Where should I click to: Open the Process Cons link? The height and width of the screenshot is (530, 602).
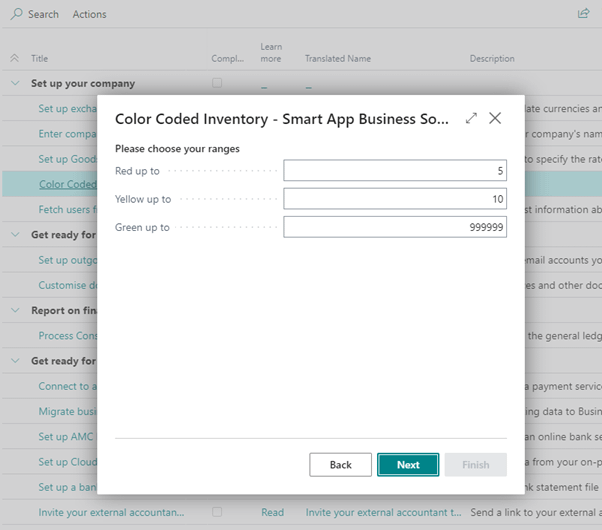coord(68,336)
